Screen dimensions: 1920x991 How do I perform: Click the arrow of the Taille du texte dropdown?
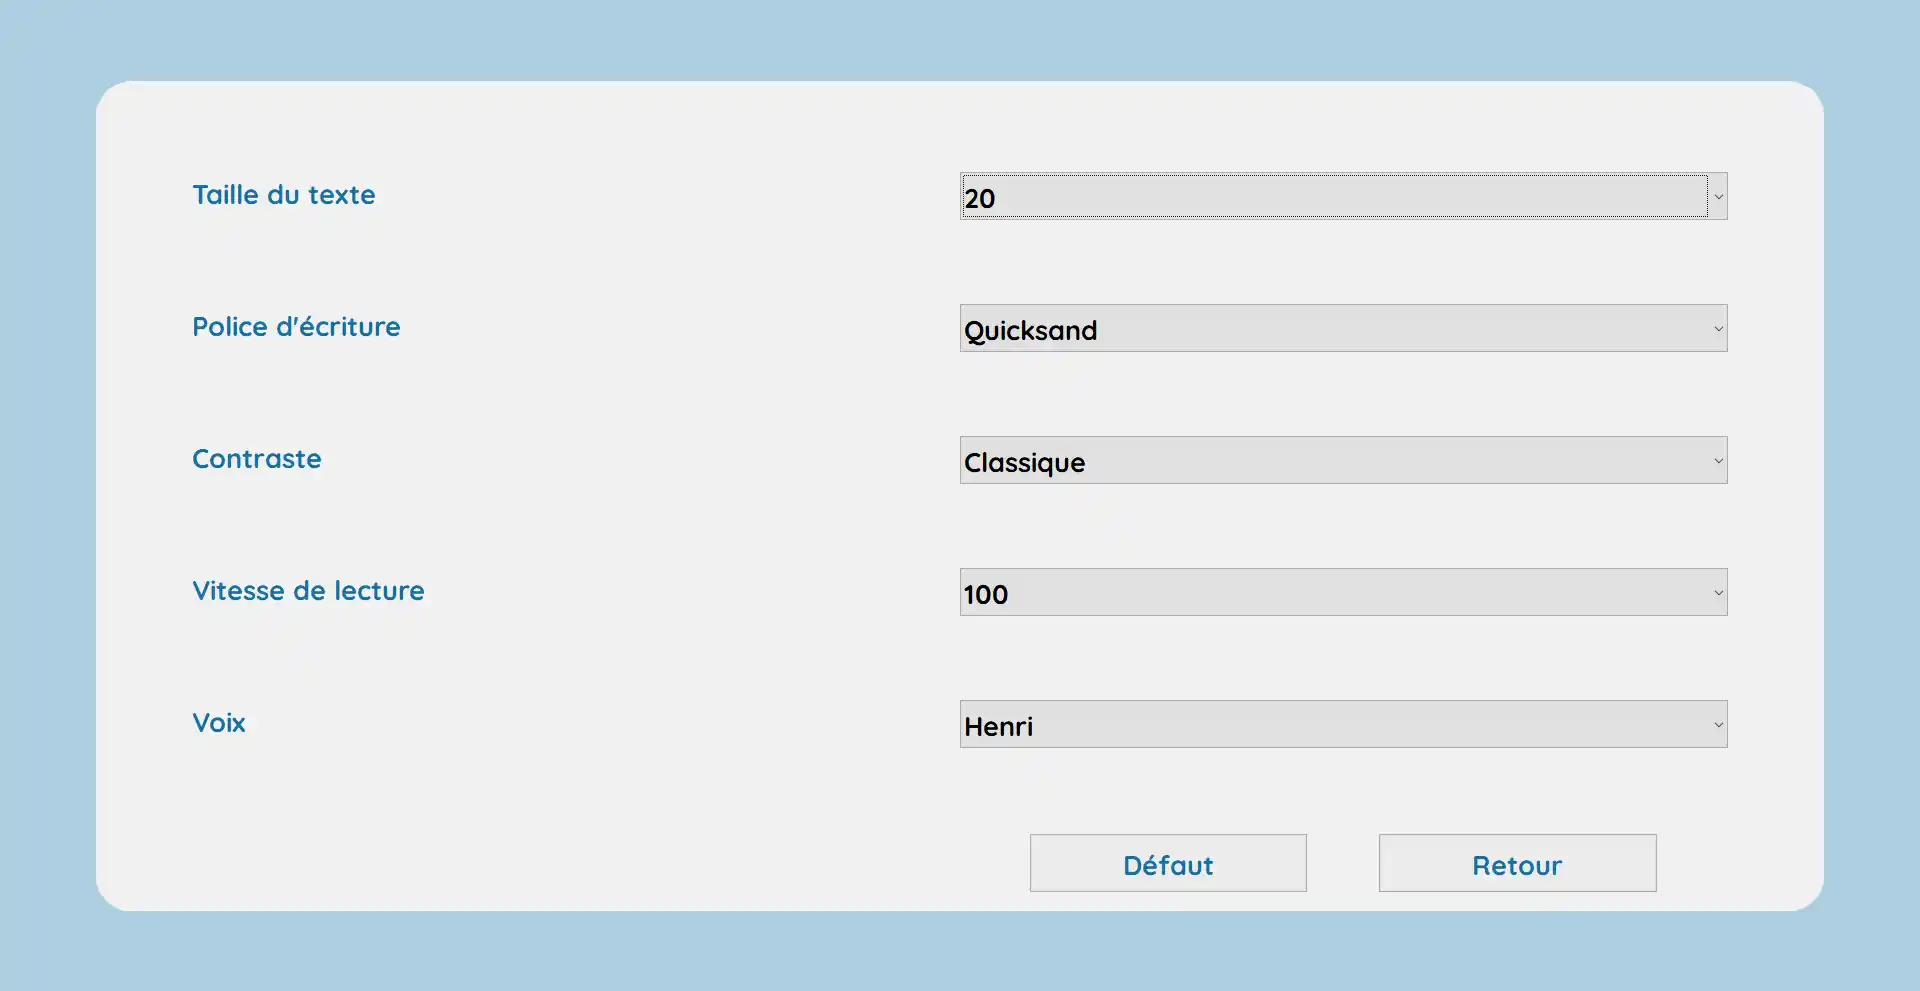click(x=1718, y=197)
